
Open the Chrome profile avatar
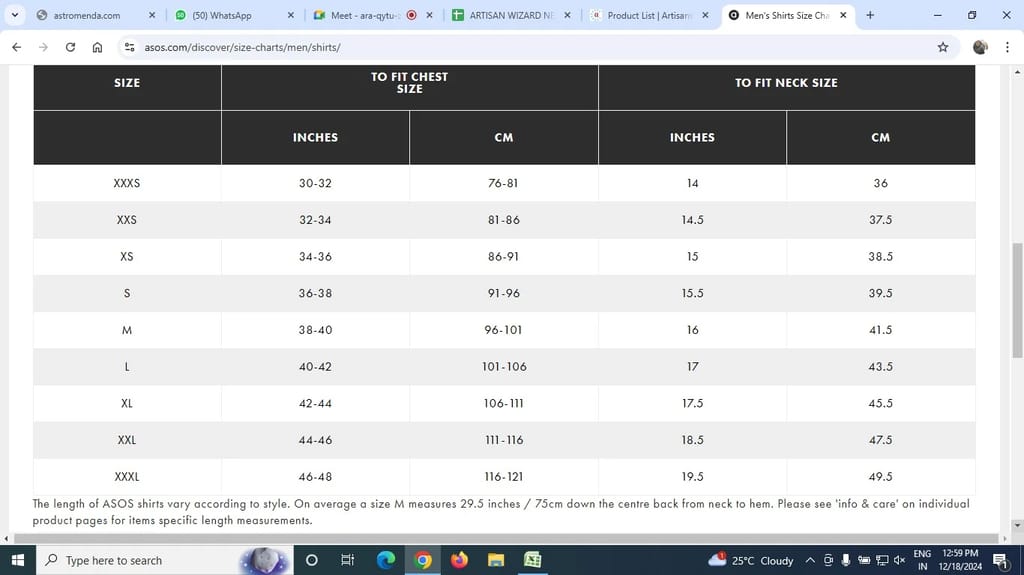(980, 47)
